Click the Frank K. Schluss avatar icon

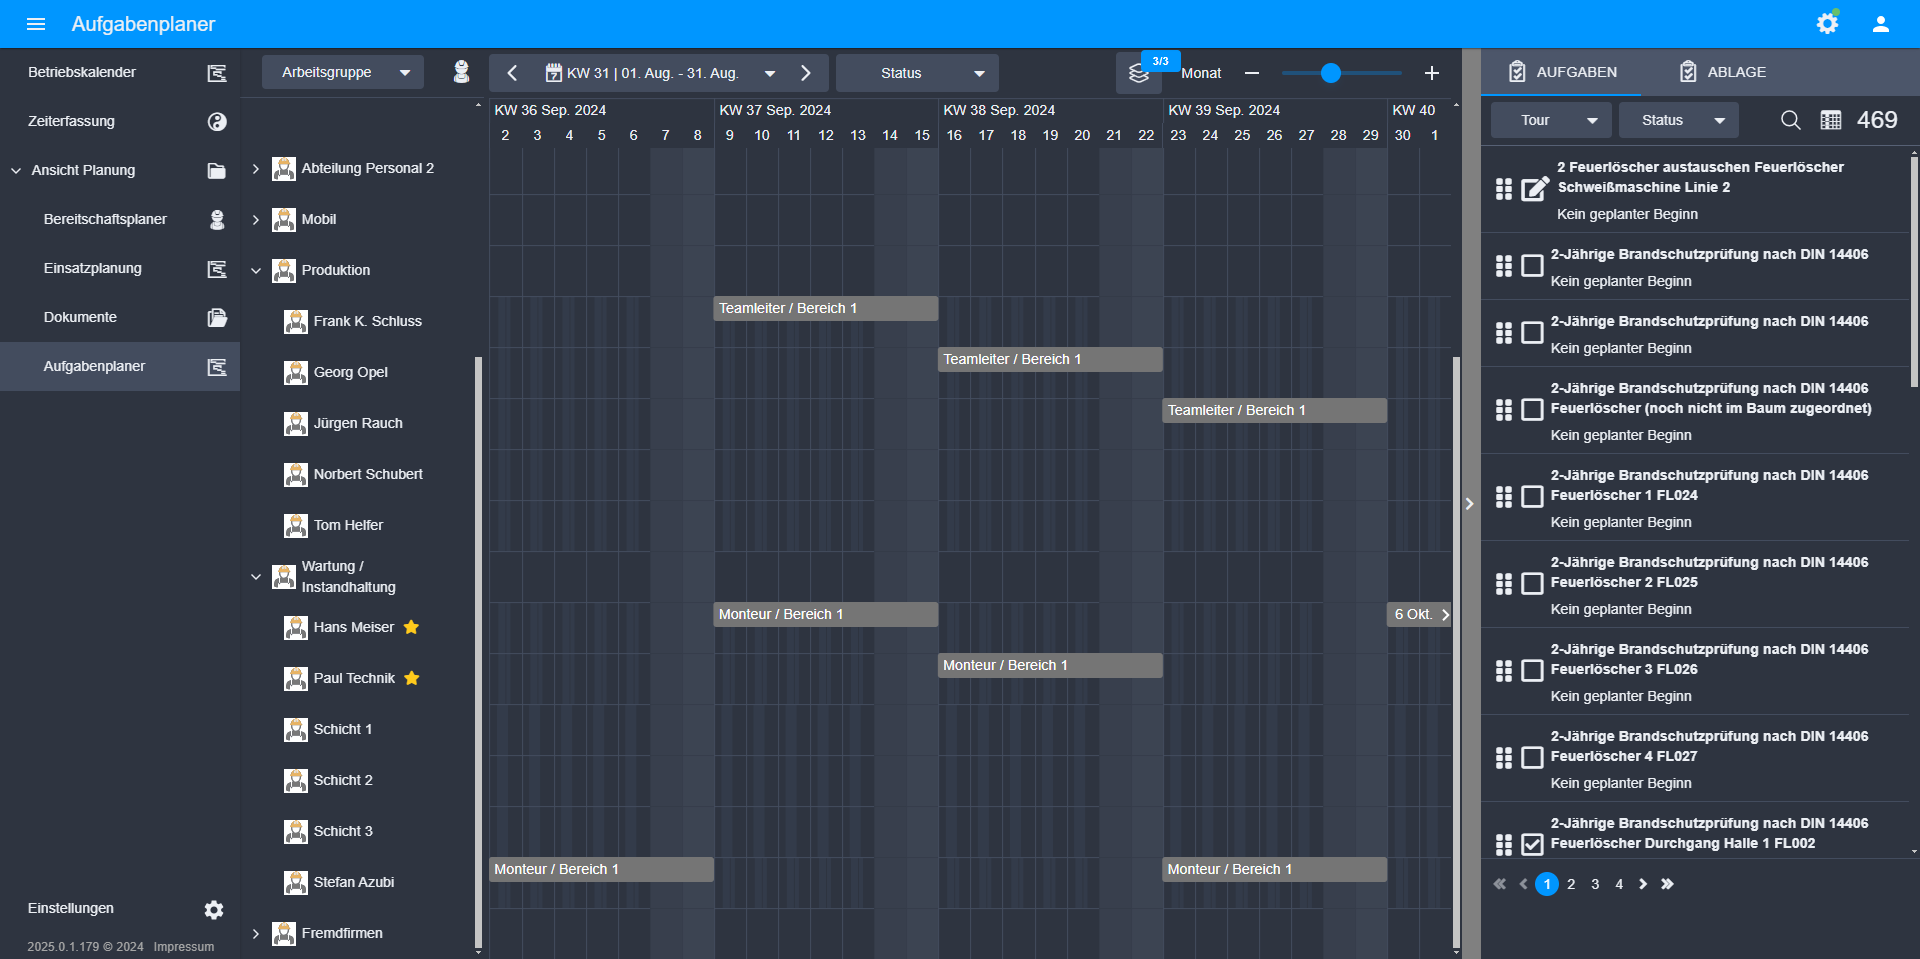tap(296, 321)
